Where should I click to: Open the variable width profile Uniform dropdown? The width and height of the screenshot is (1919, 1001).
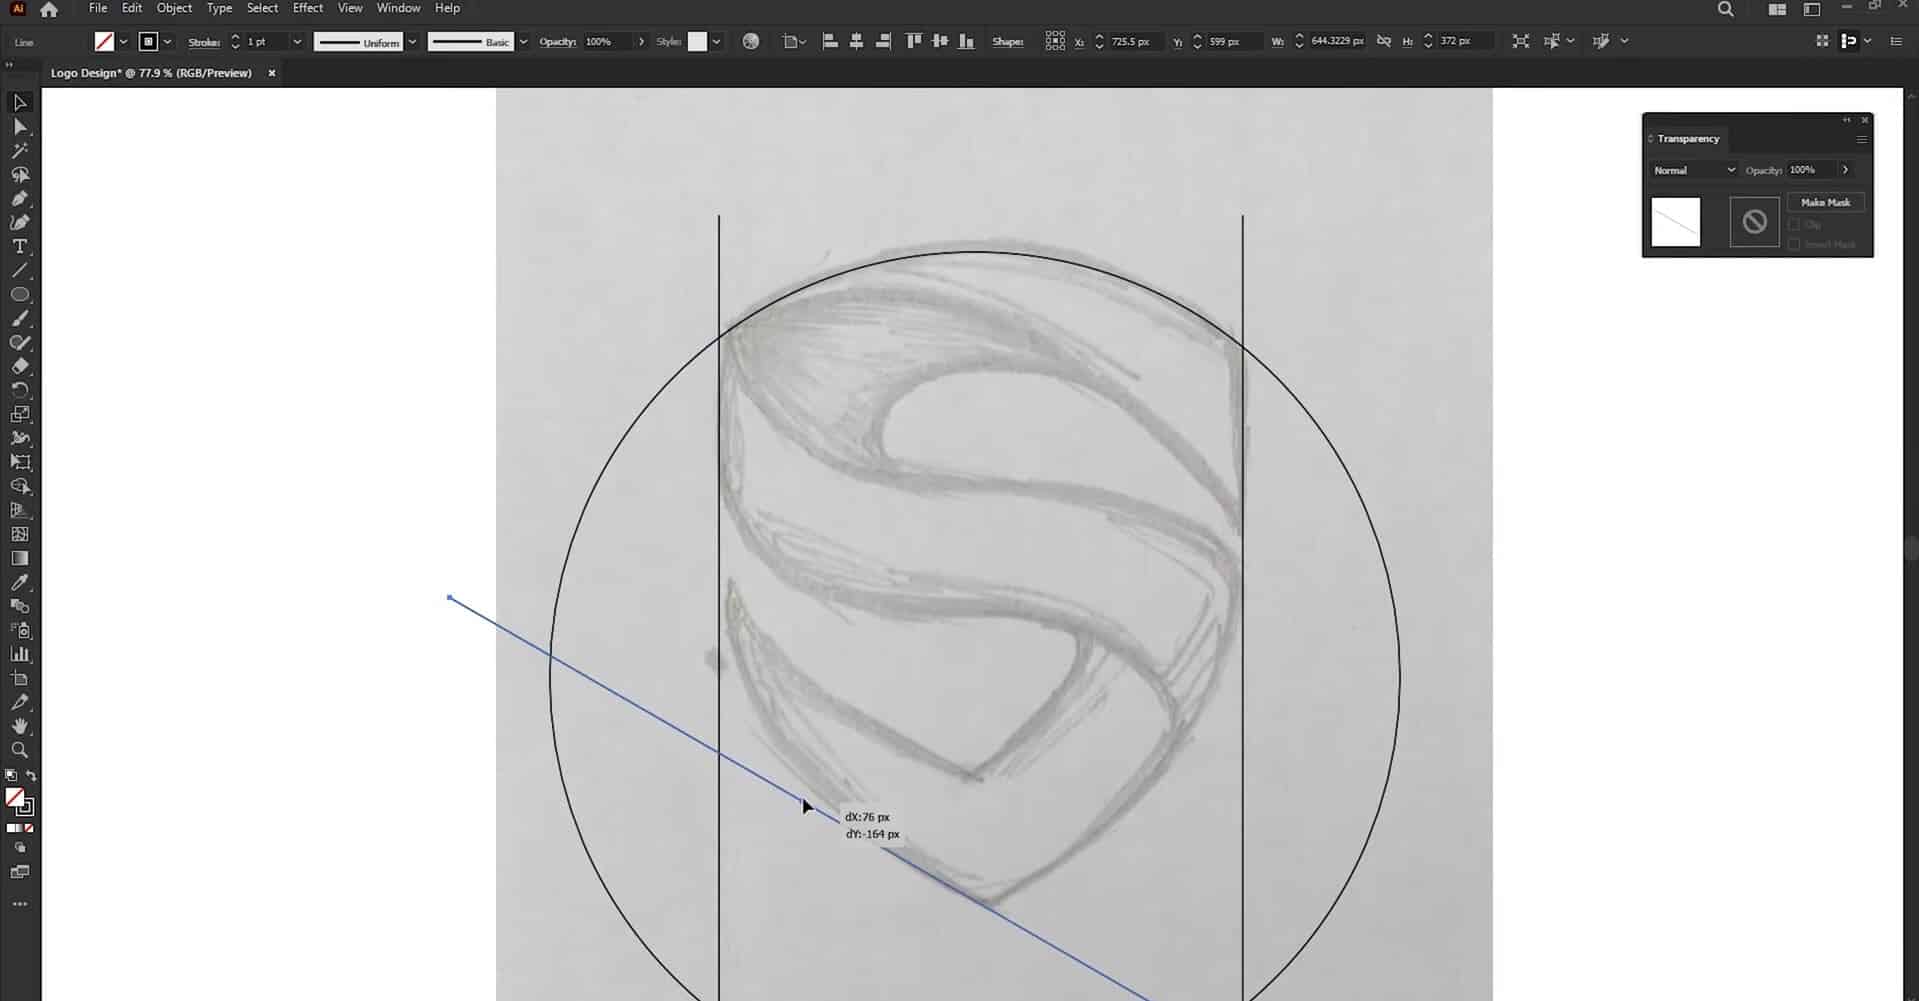tap(411, 41)
